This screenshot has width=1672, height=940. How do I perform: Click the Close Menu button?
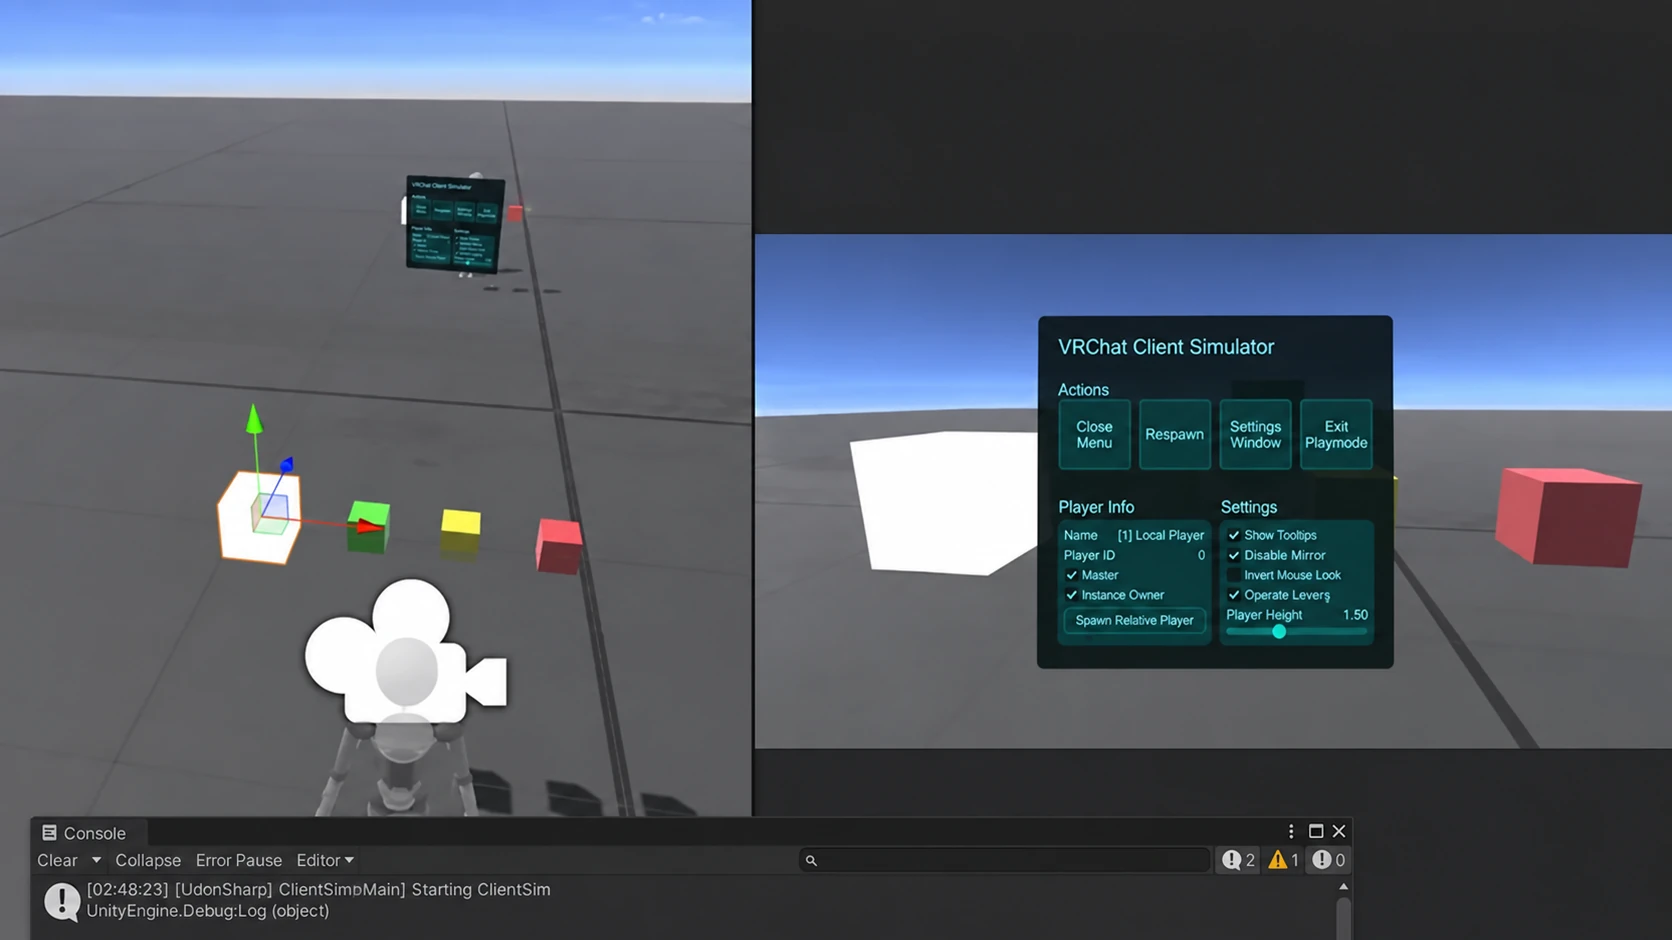click(1094, 435)
